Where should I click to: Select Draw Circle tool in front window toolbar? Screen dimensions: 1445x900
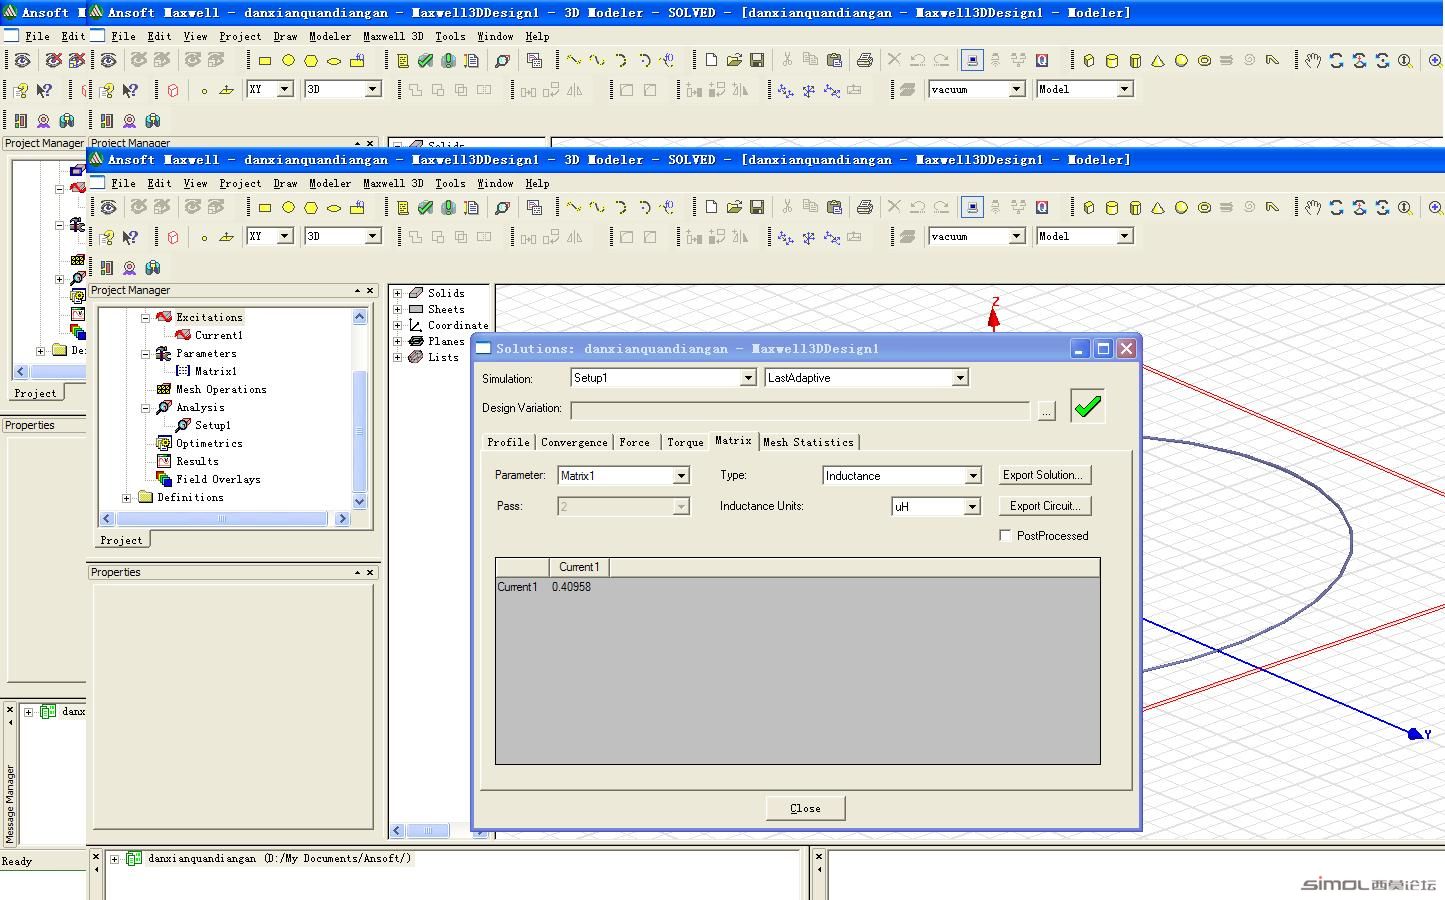coord(288,208)
